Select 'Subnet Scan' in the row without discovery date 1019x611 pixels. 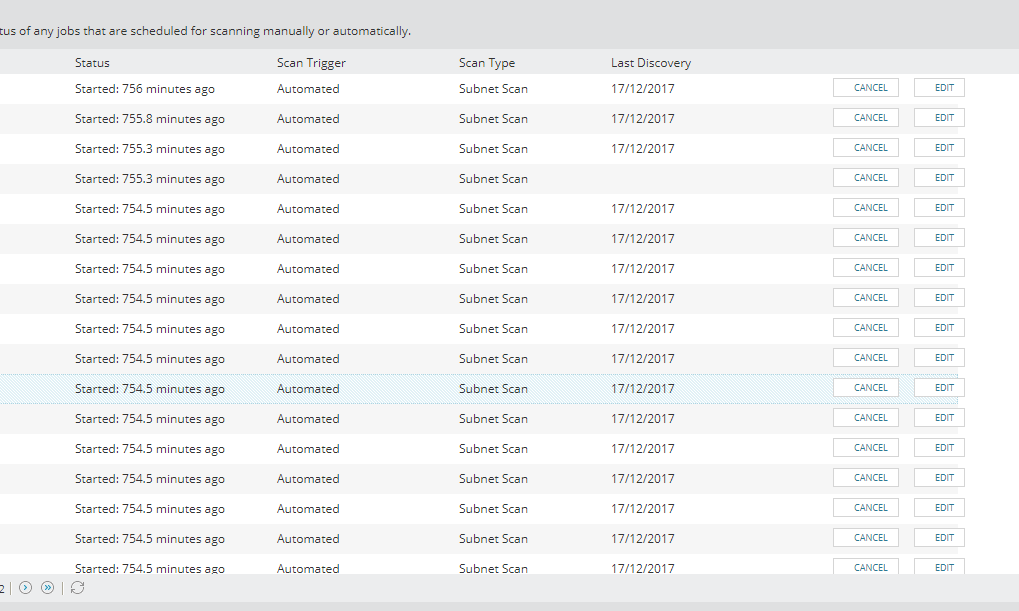click(x=493, y=179)
